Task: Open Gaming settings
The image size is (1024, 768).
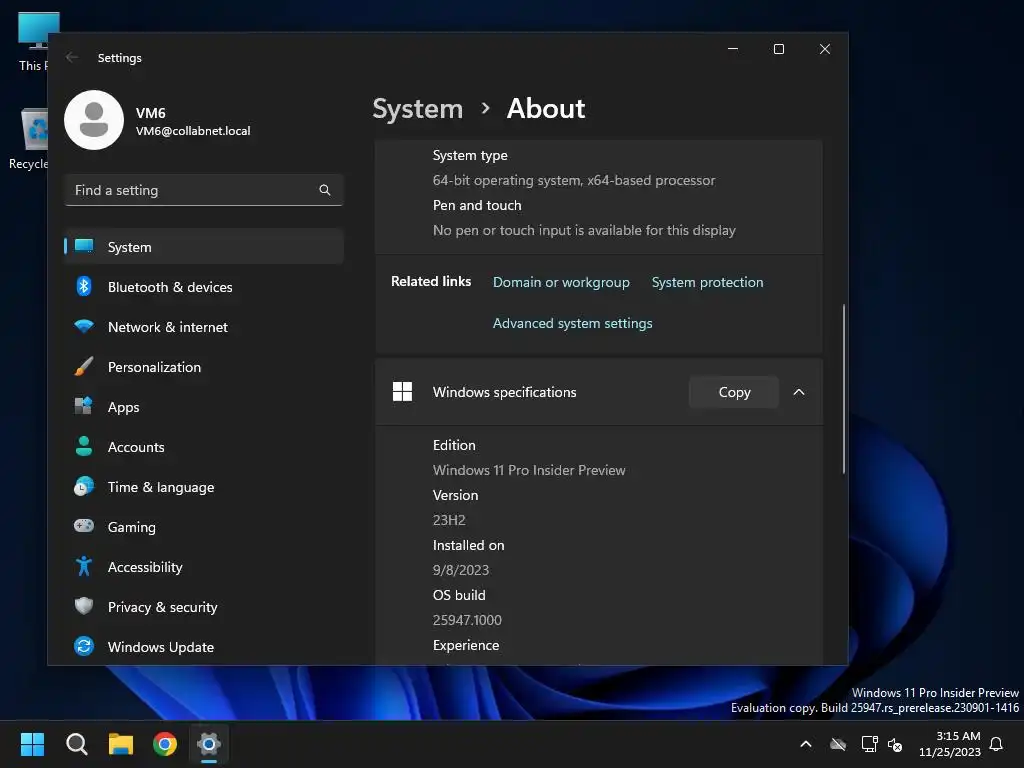Action: (x=204, y=527)
